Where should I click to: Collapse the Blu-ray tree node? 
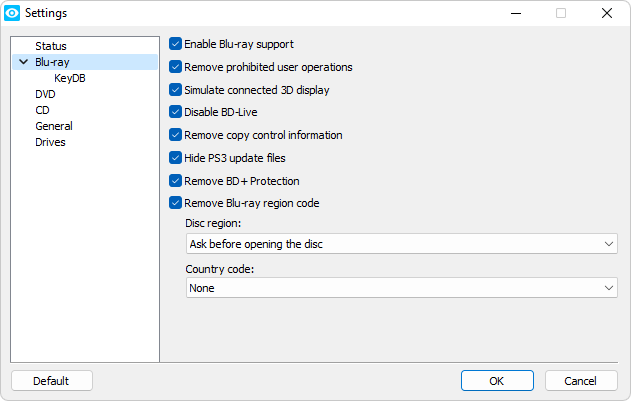22,62
